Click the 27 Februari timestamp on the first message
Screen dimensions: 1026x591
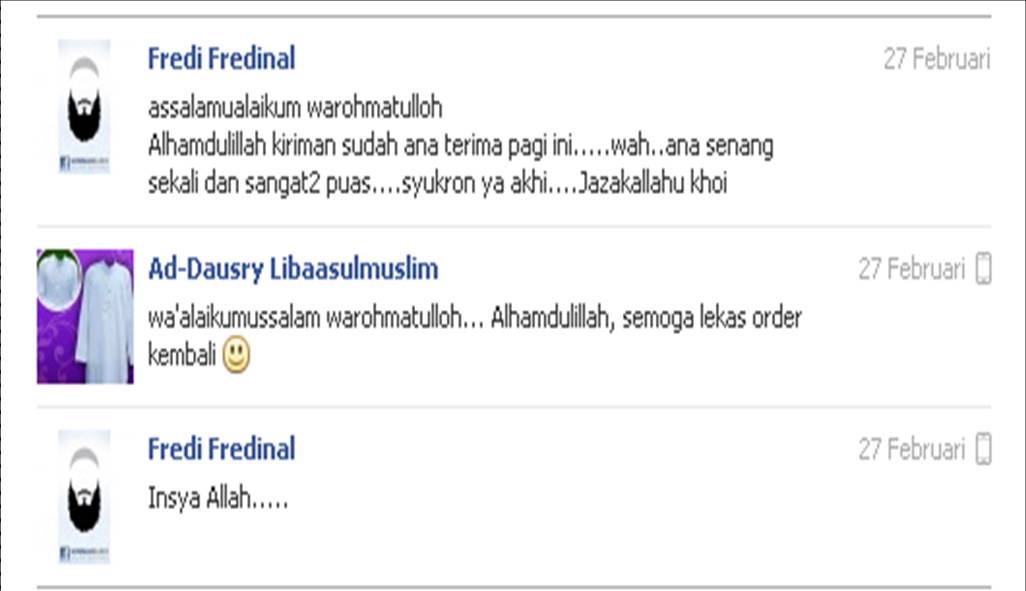click(x=937, y=59)
